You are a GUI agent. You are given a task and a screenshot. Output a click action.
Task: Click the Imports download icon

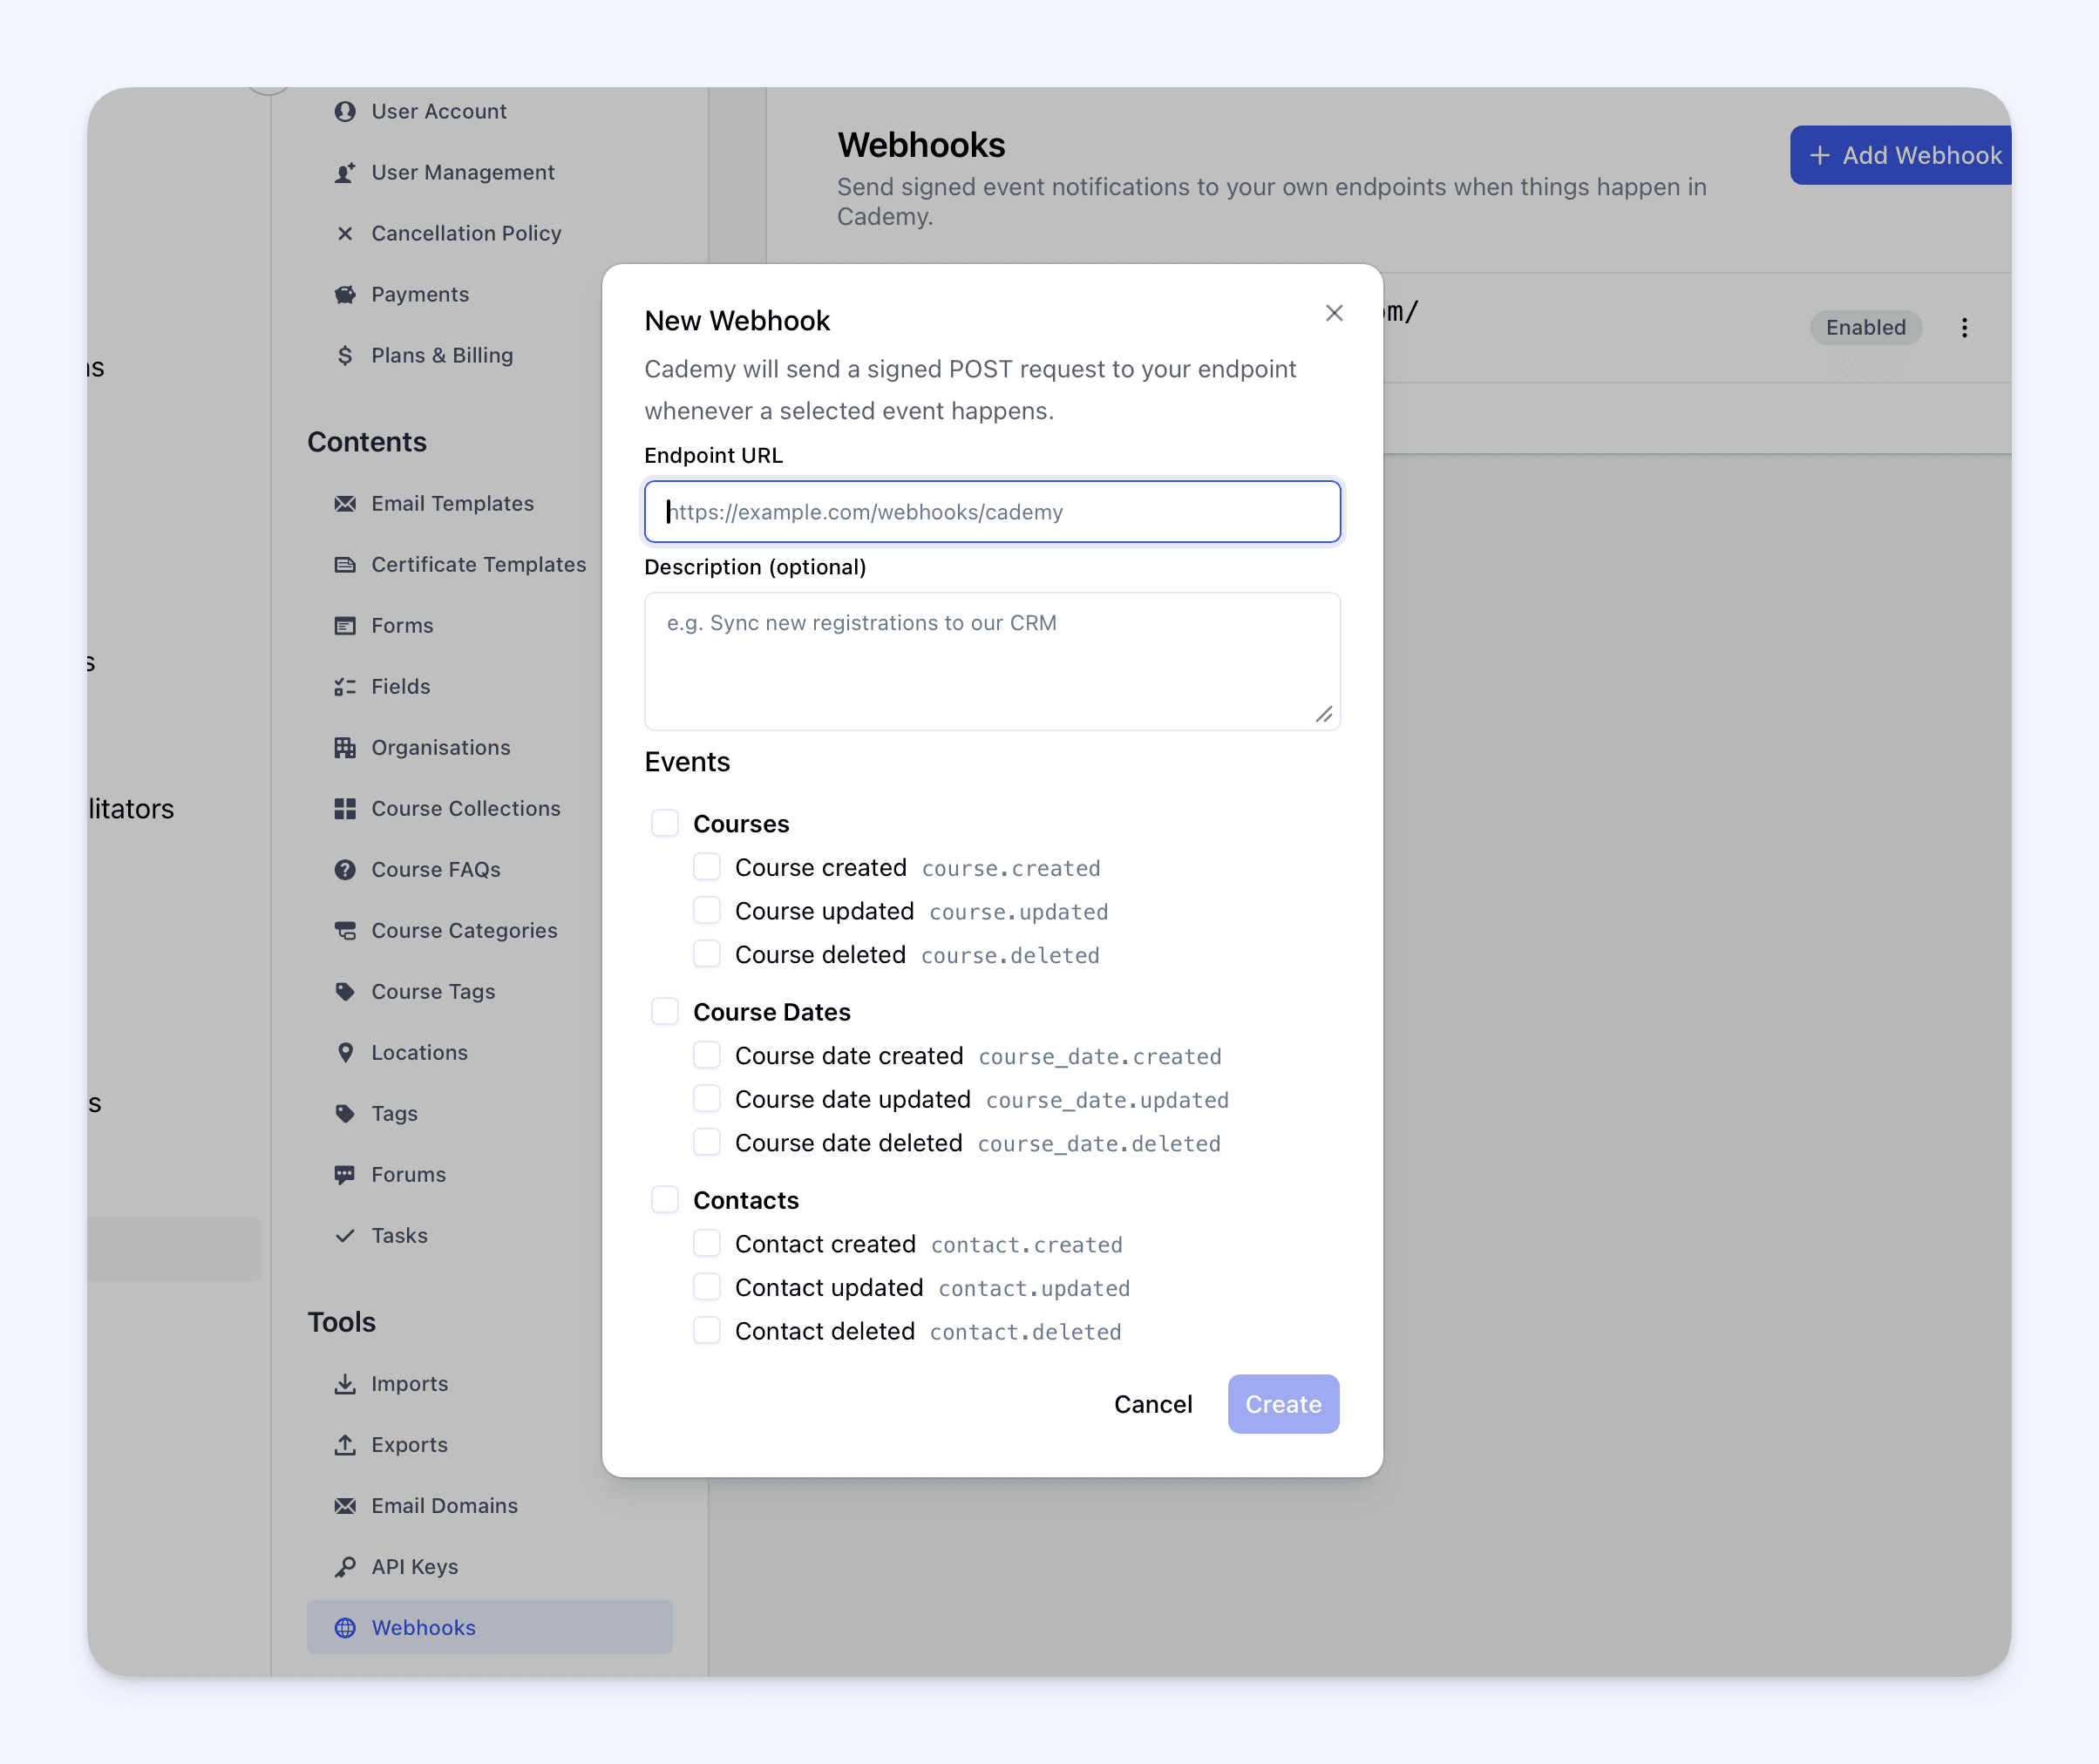pyautogui.click(x=345, y=1383)
